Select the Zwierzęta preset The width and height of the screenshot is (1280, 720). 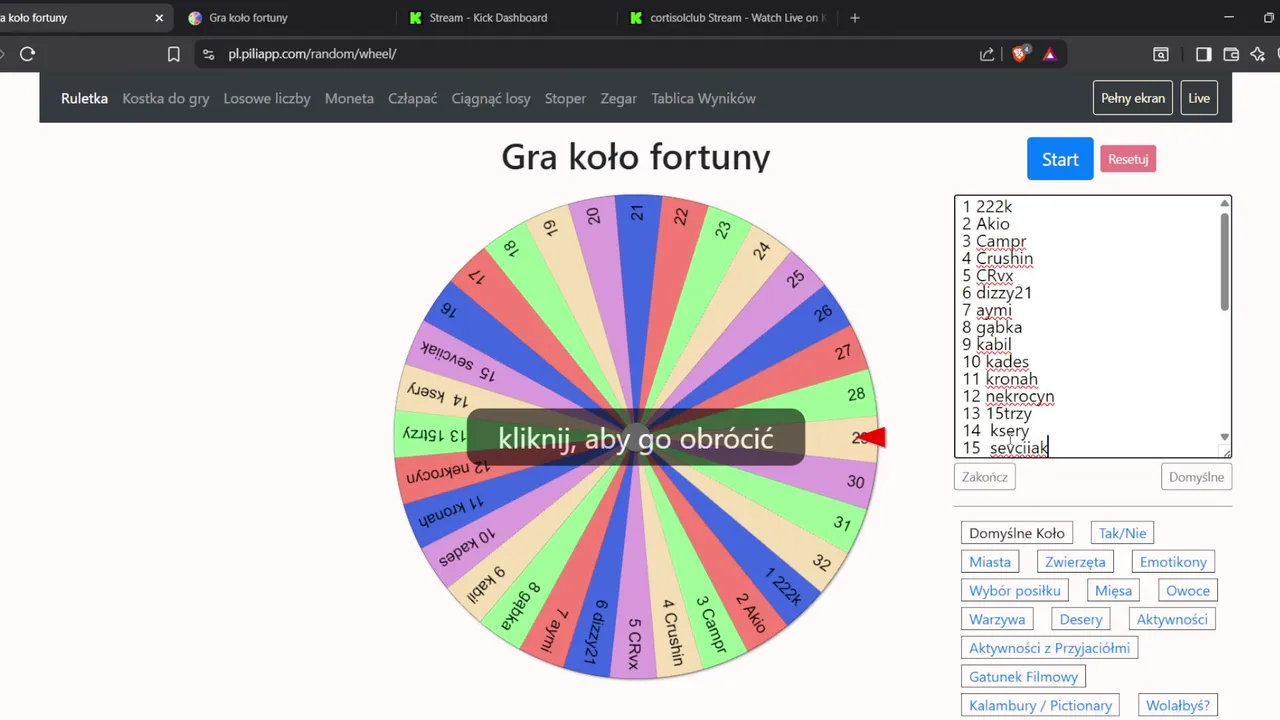(x=1075, y=562)
